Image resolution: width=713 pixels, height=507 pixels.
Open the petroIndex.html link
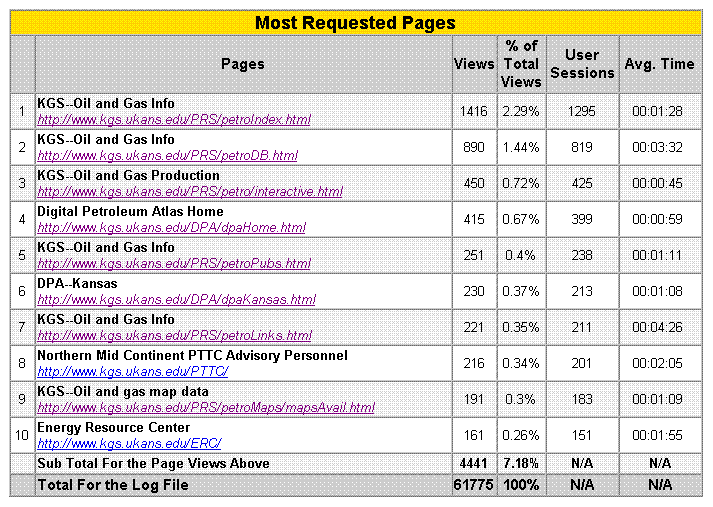[174, 120]
